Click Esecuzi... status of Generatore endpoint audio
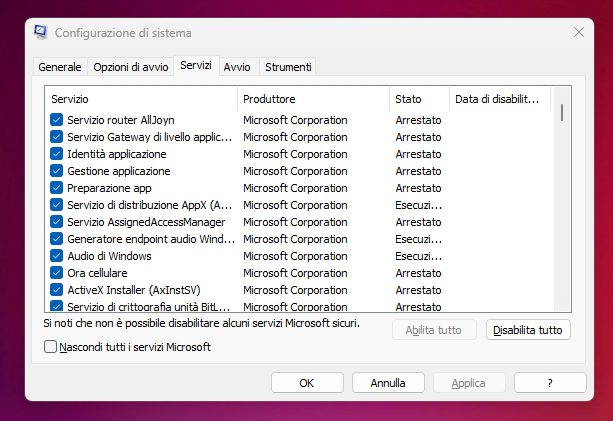 (418, 239)
